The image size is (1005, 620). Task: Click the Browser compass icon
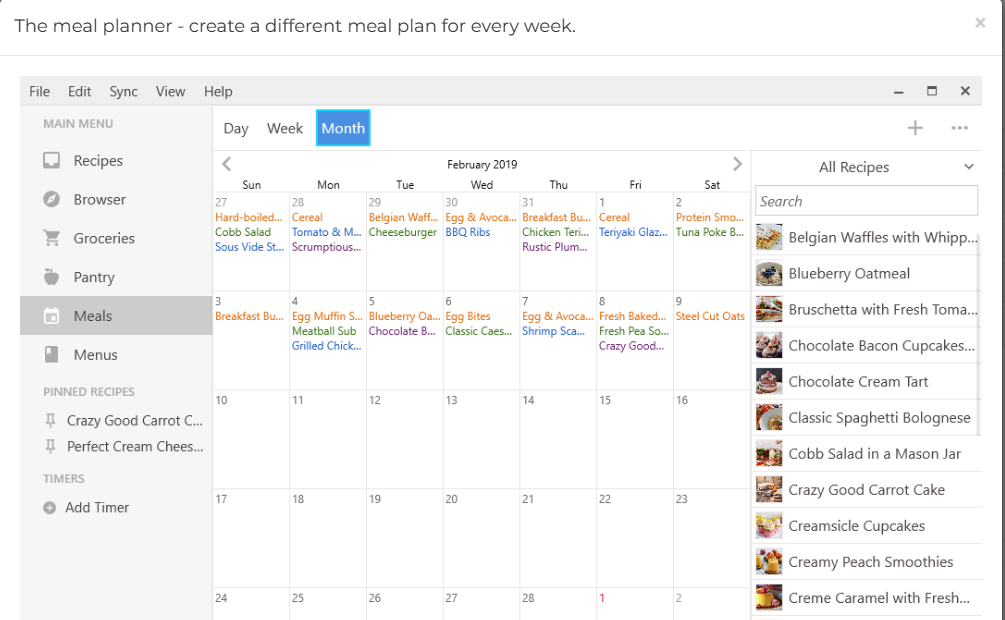coord(51,200)
